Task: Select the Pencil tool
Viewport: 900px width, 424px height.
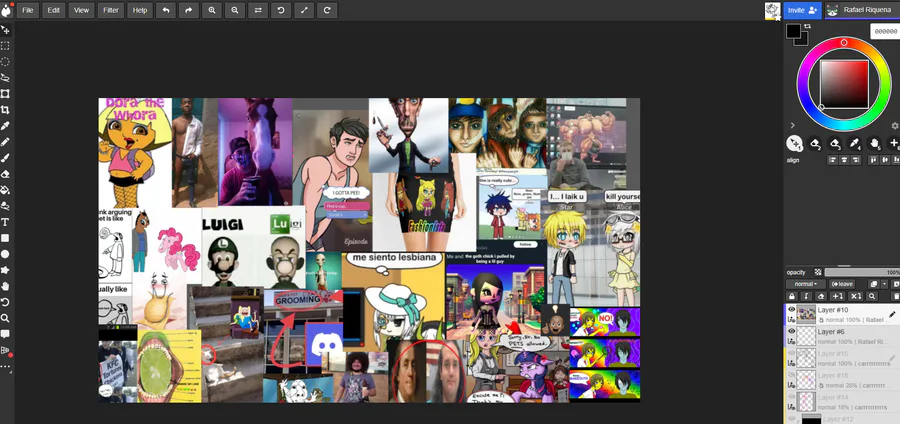Action: click(5, 142)
